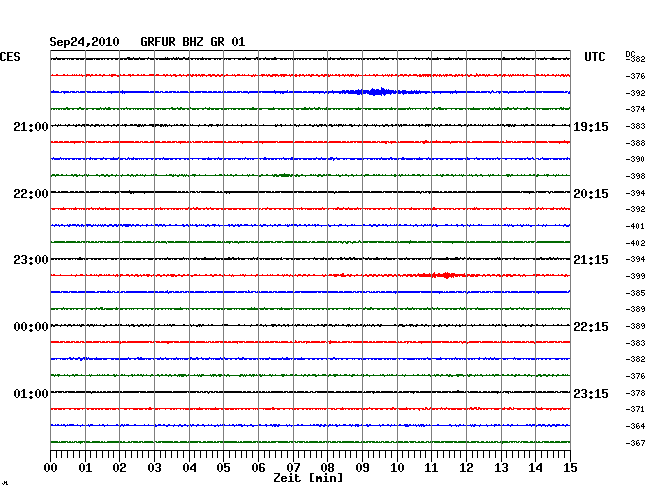
Task: Click the 03 minute axis label
Action: [154, 467]
